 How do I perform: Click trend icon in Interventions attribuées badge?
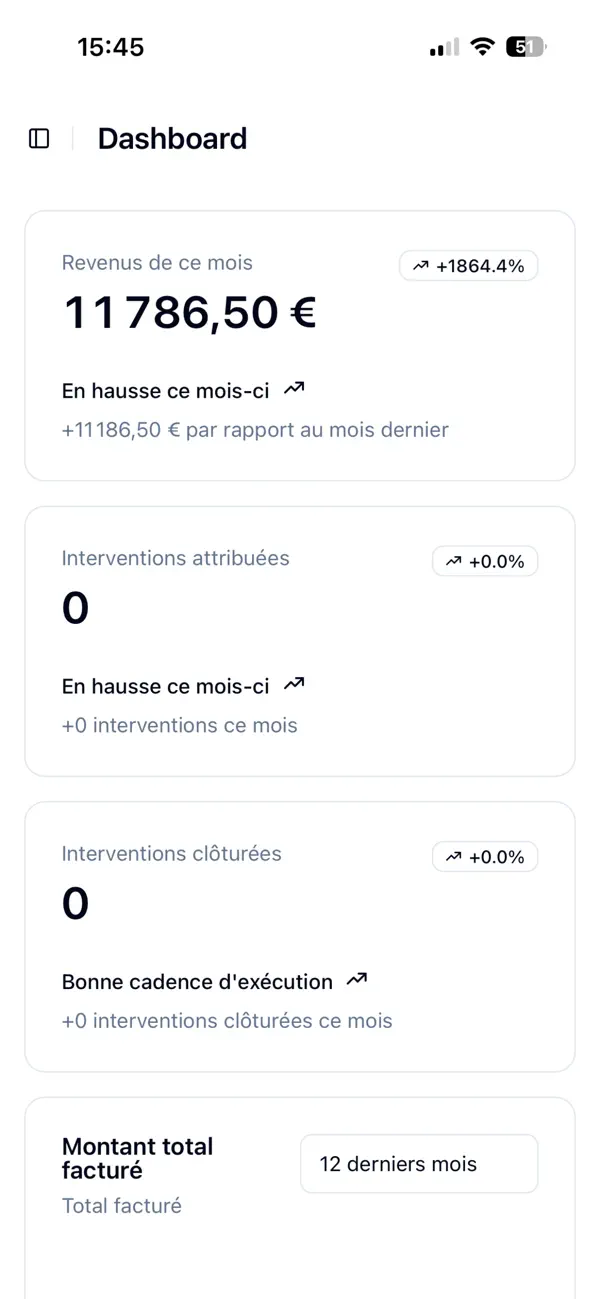(453, 561)
